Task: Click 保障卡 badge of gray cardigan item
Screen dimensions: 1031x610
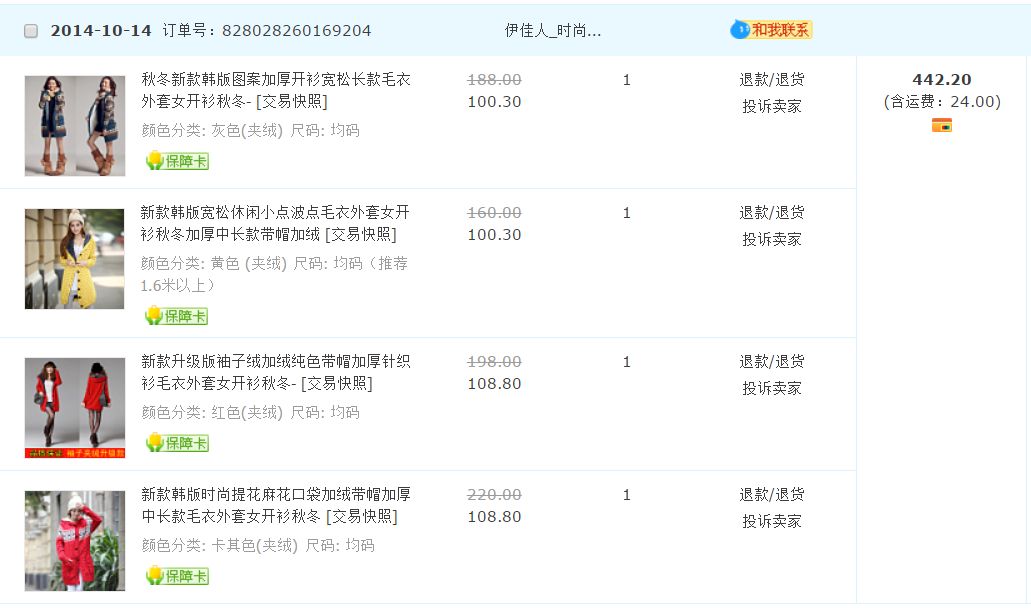Action: pyautogui.click(x=177, y=161)
